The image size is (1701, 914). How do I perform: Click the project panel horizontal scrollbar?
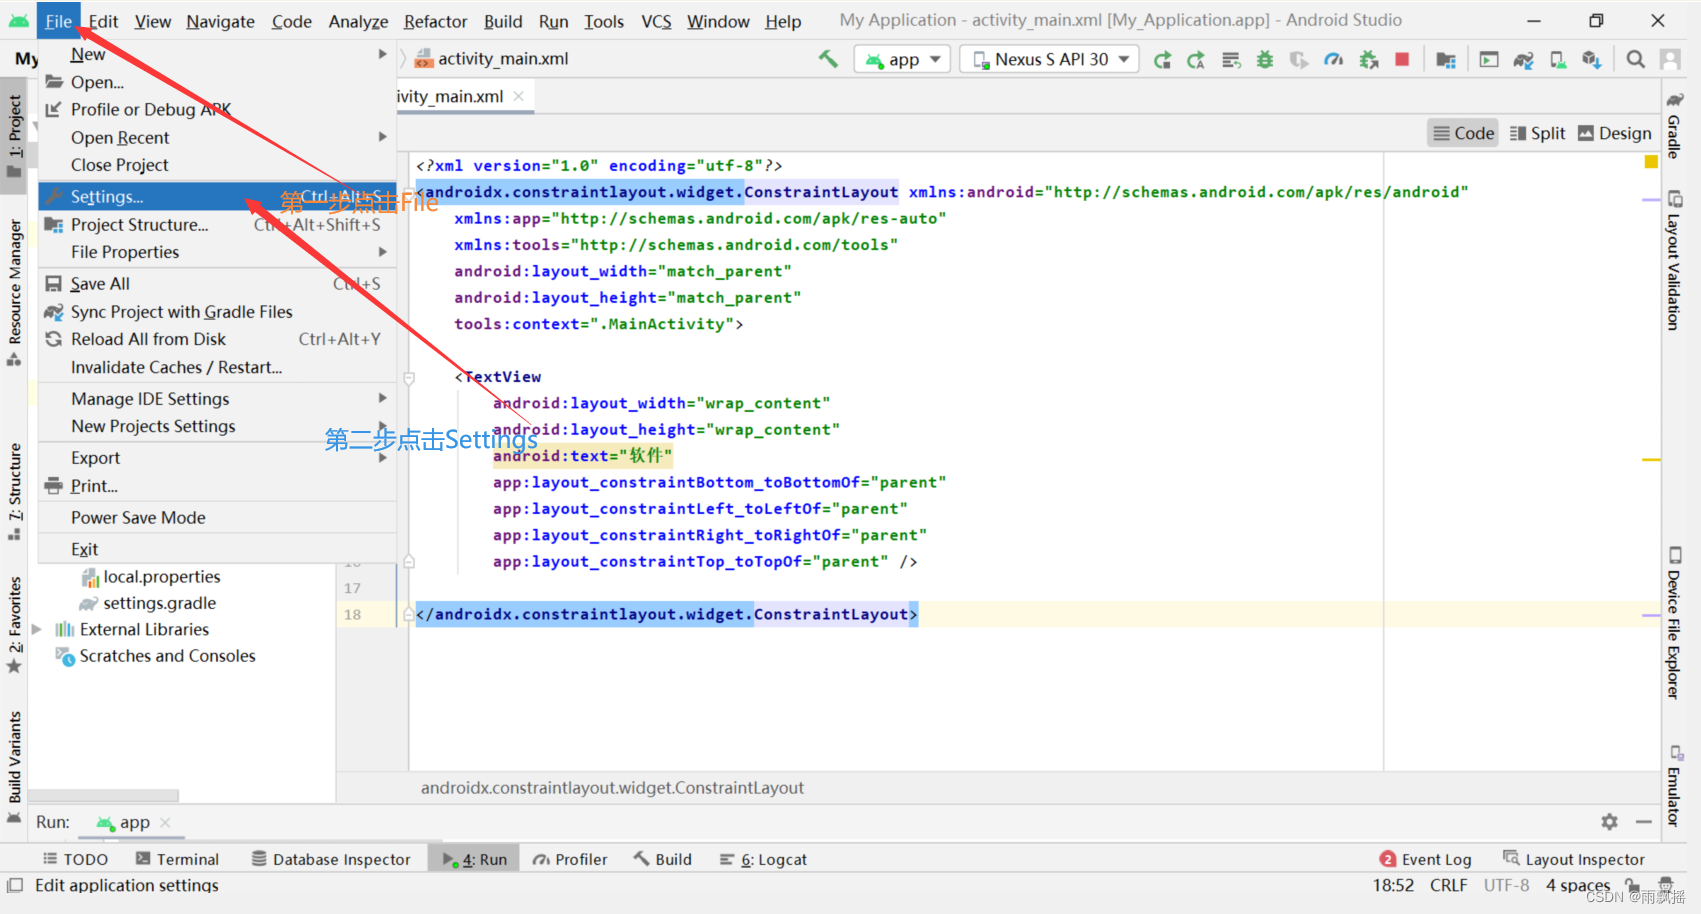[104, 796]
